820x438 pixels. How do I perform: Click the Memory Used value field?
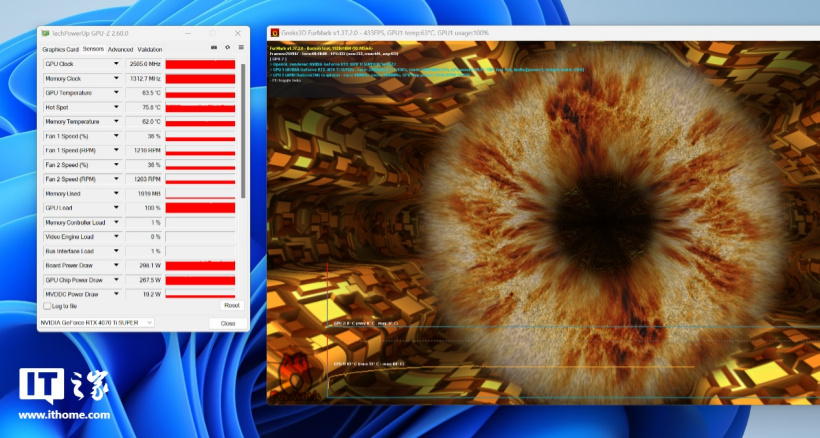[142, 194]
